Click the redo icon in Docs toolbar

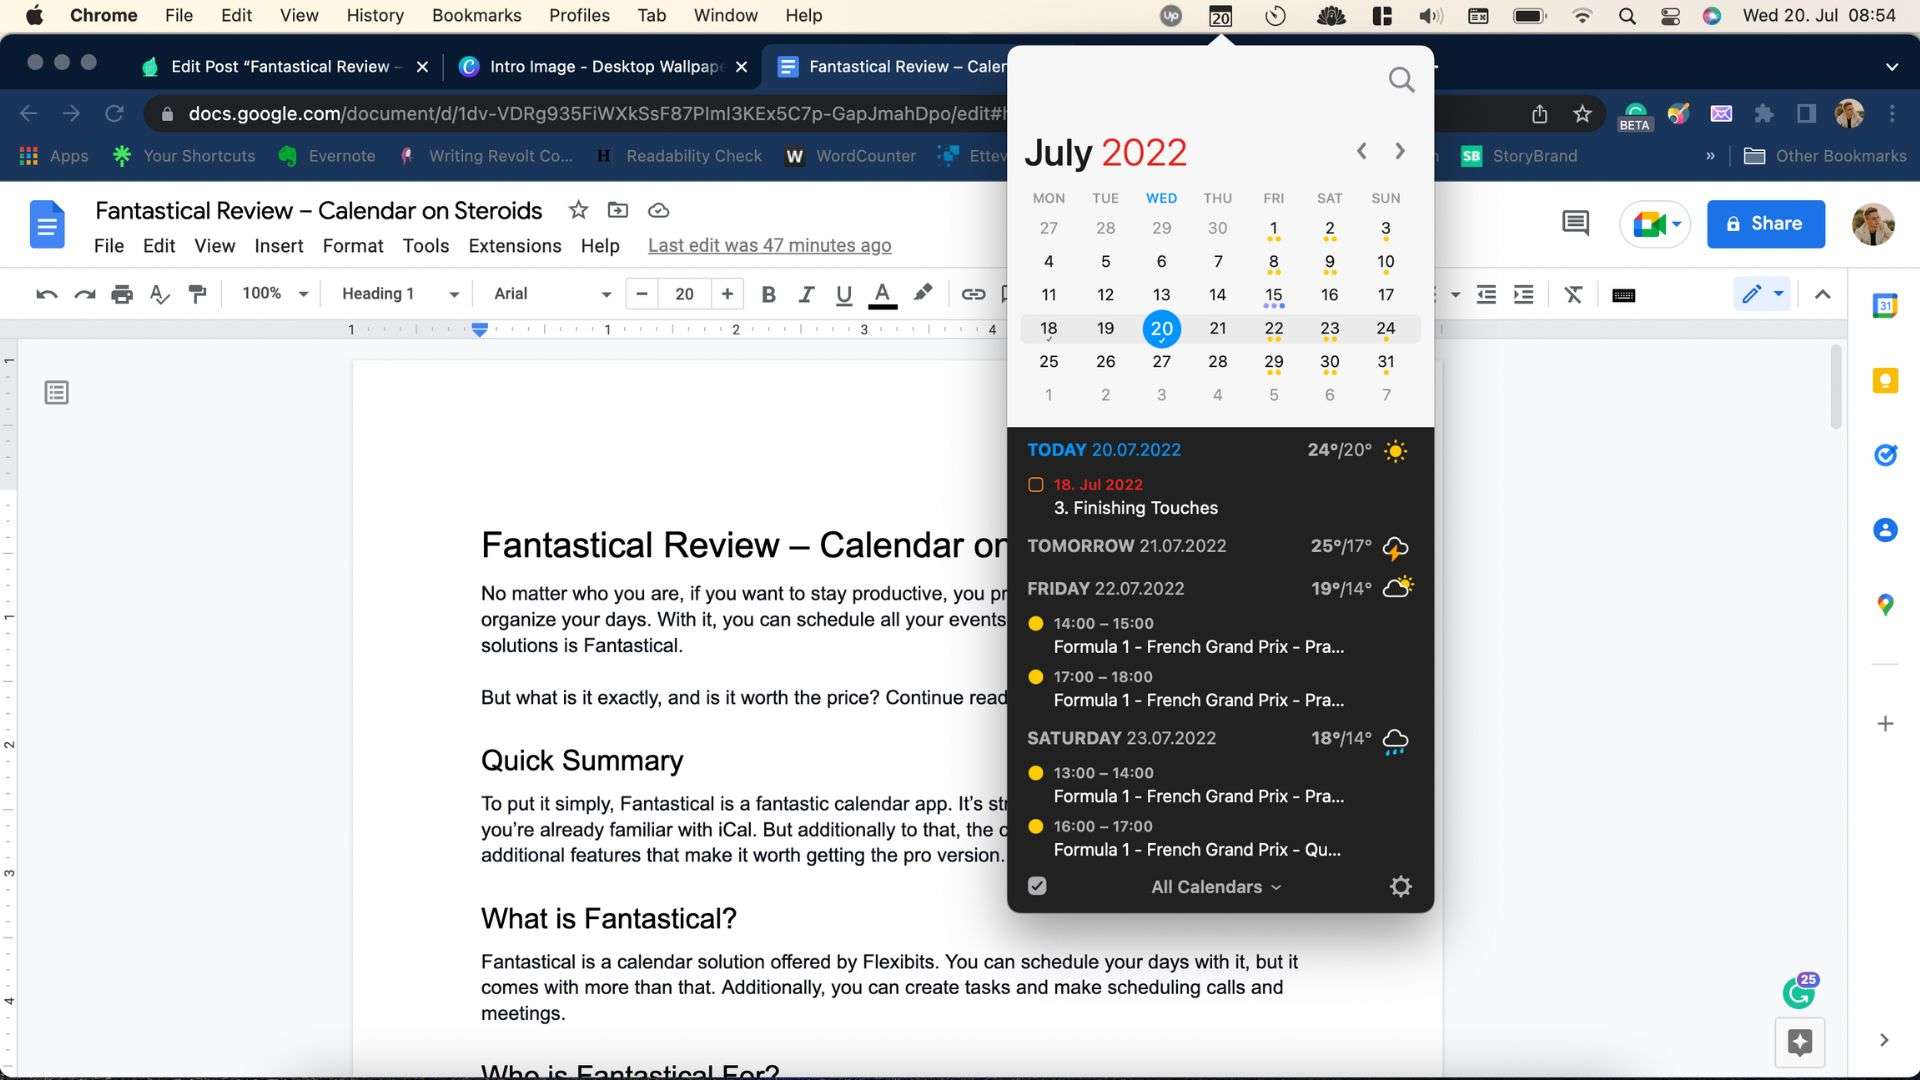coord(84,294)
